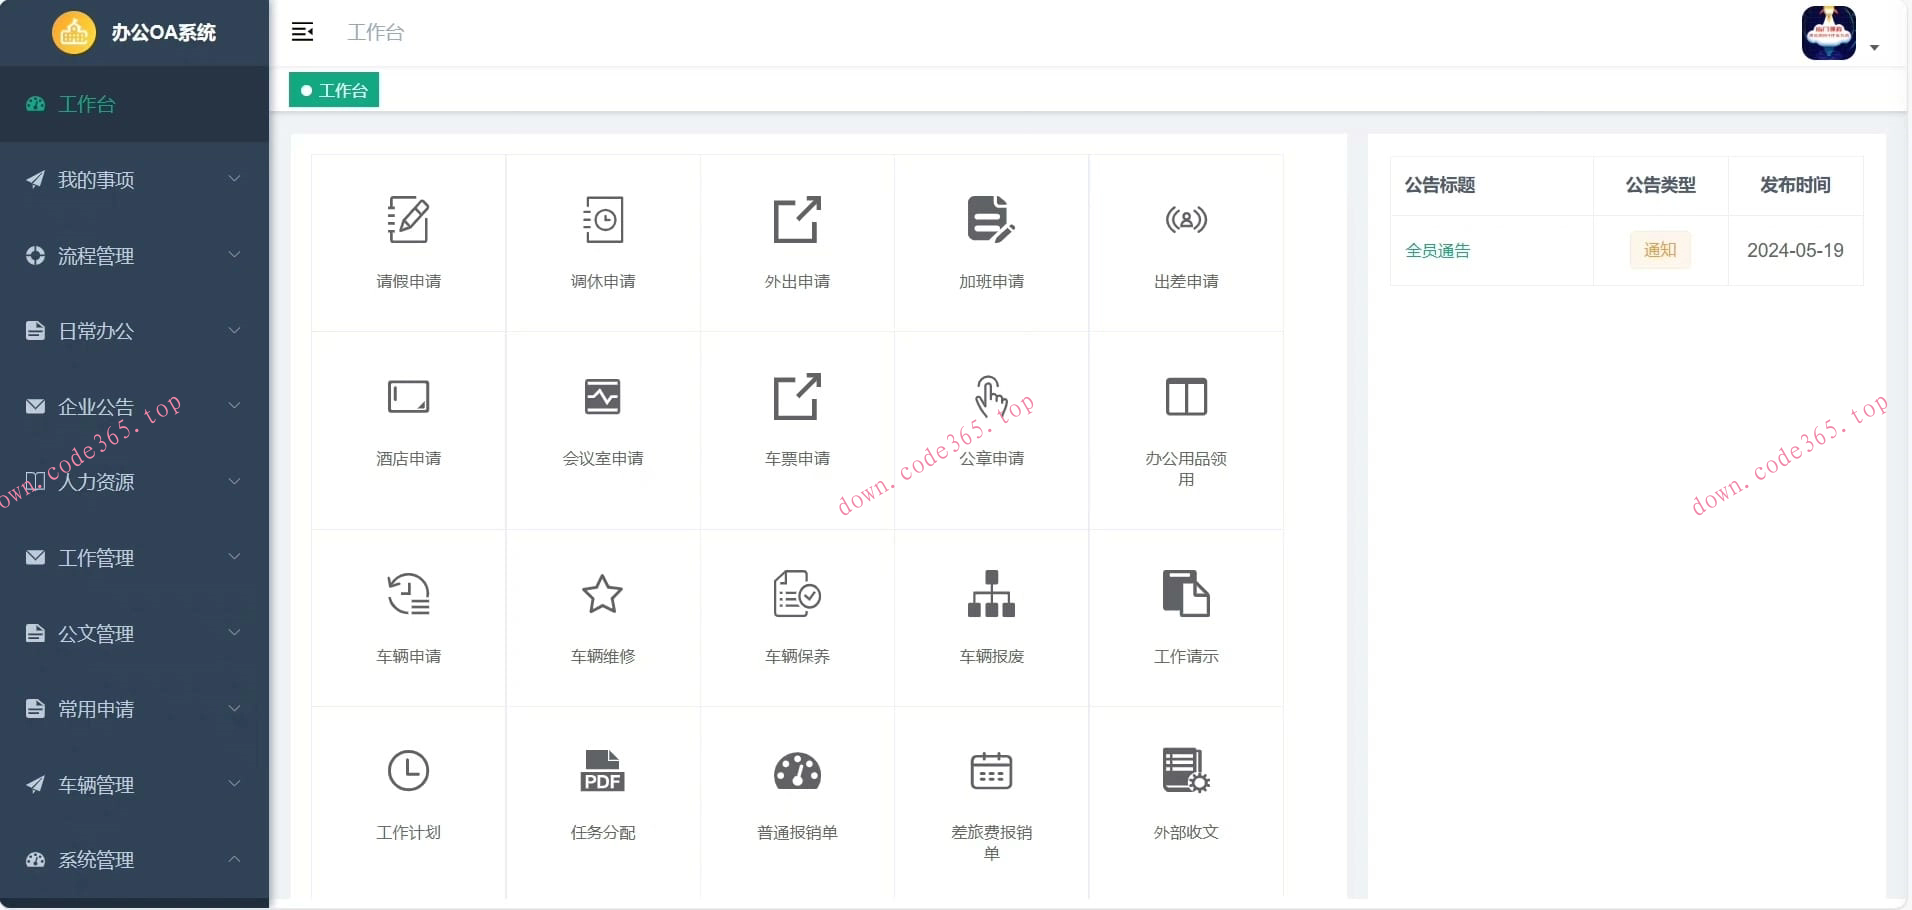Viewport: 1912px width, 910px height.
Task: Open the 全员通告 announcement link
Action: point(1438,250)
